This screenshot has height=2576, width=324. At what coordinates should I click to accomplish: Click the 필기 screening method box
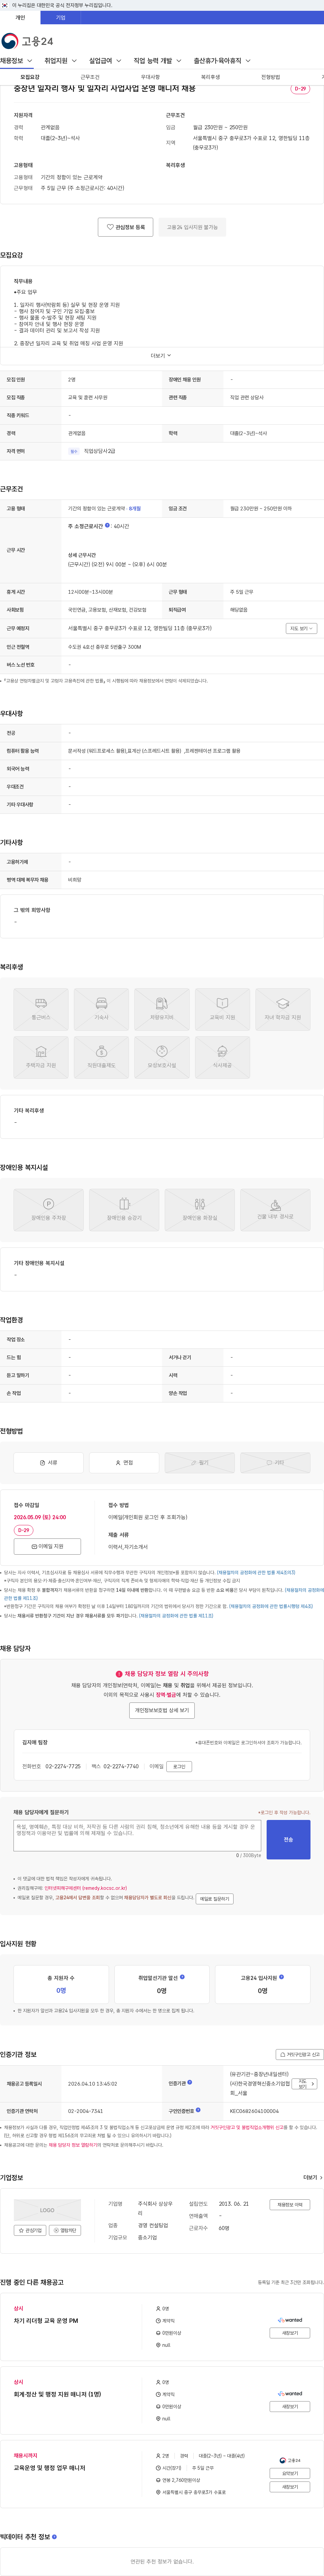[200, 1462]
